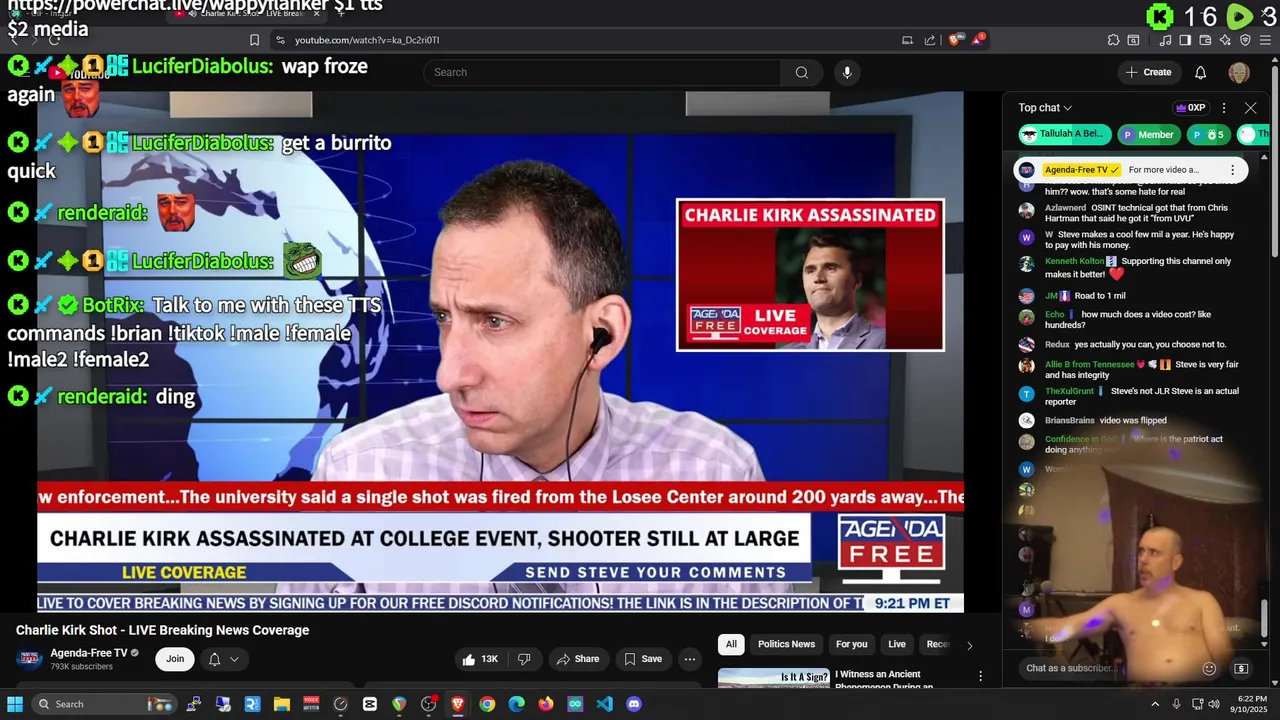Image resolution: width=1280 pixels, height=720 pixels.
Task: Open more actions ellipsis under video
Action: [x=689, y=659]
